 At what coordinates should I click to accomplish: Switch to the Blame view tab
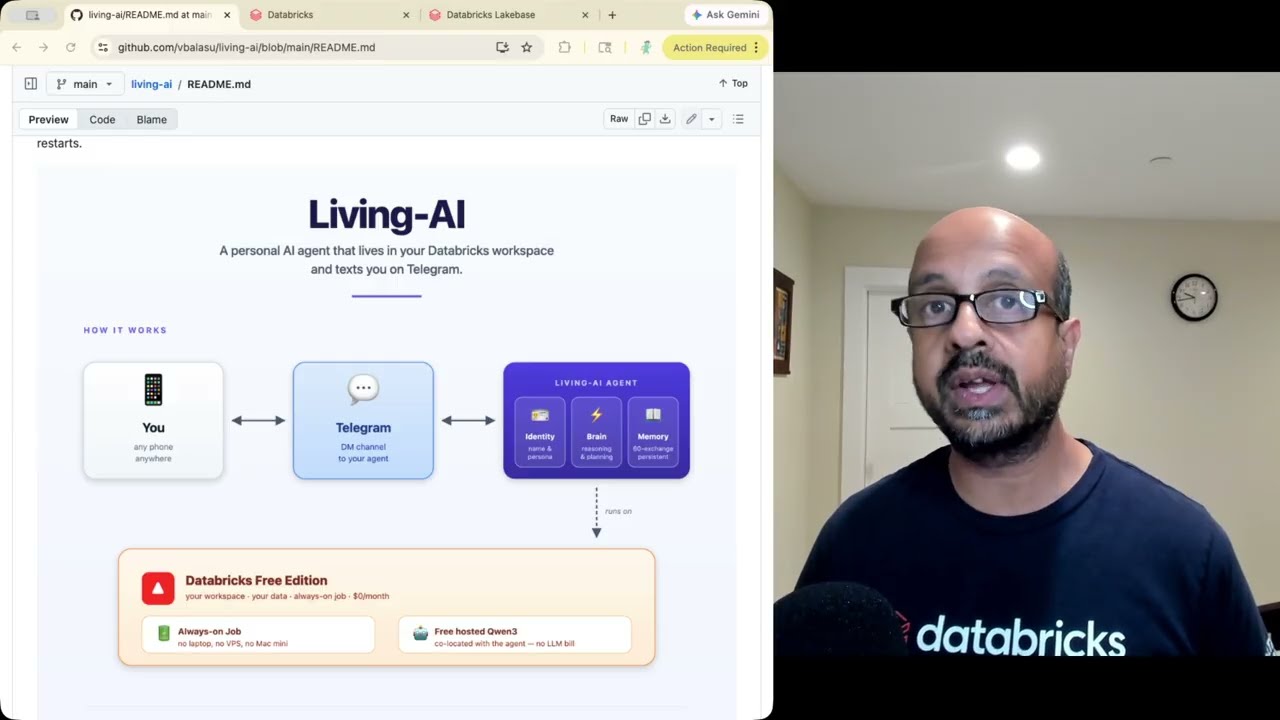point(151,119)
